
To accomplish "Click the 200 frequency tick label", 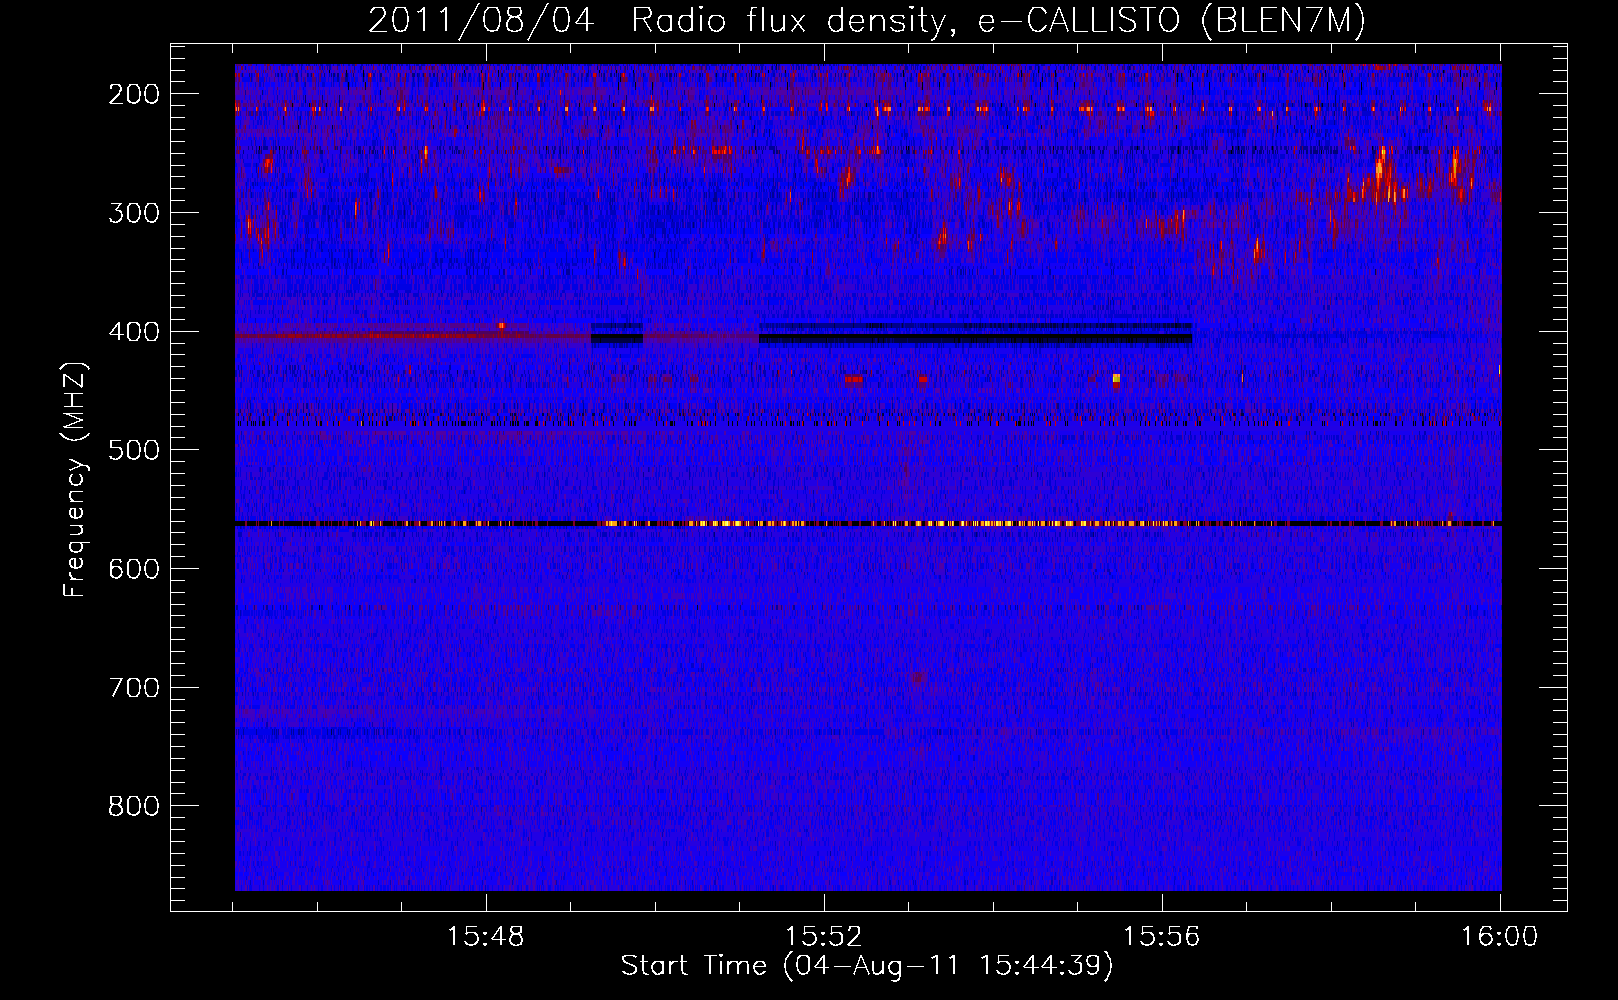I will click(x=133, y=94).
